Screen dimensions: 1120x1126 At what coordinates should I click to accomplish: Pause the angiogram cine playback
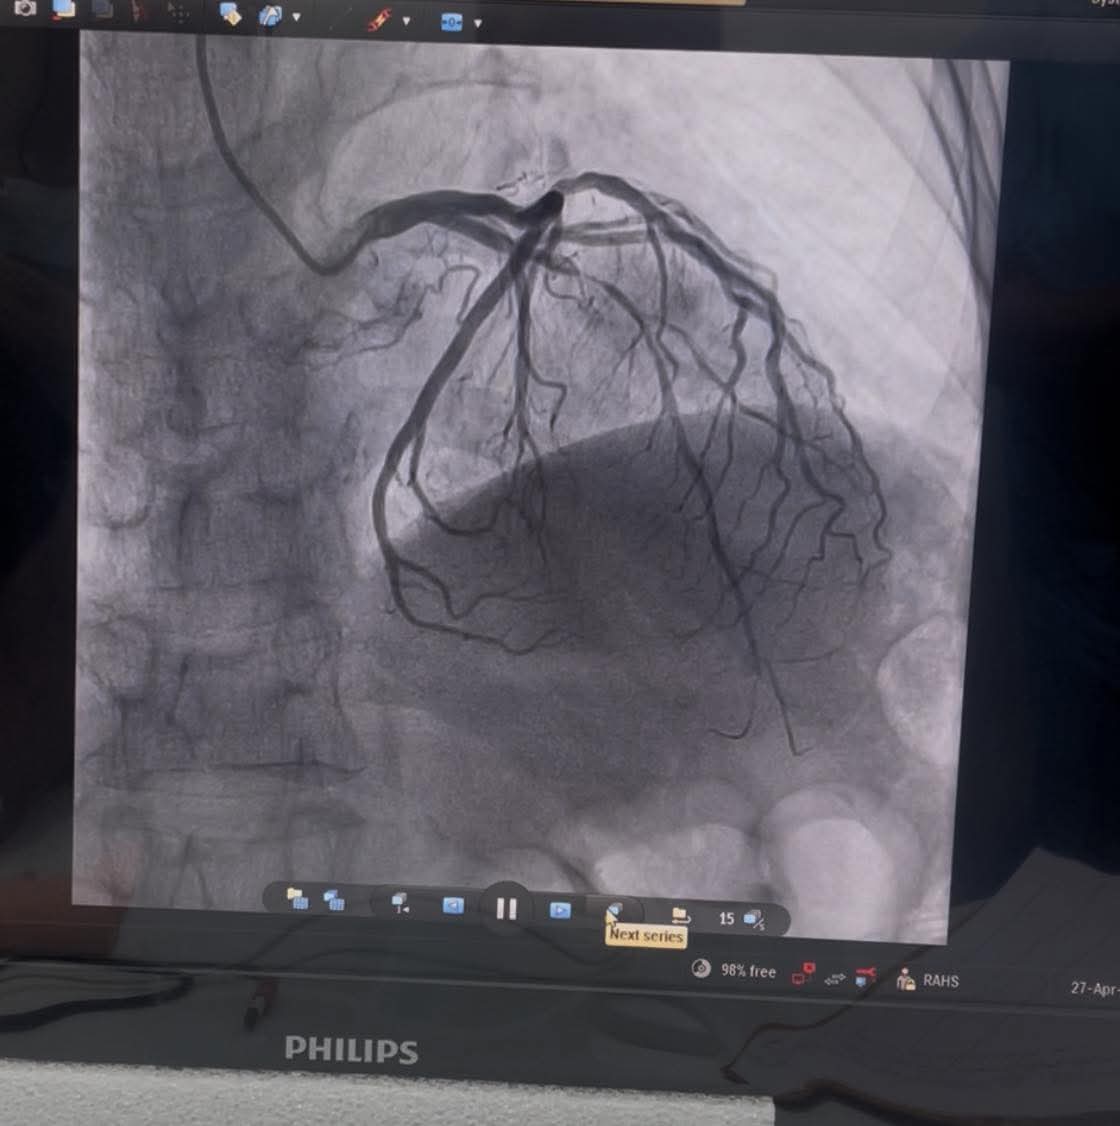point(506,908)
